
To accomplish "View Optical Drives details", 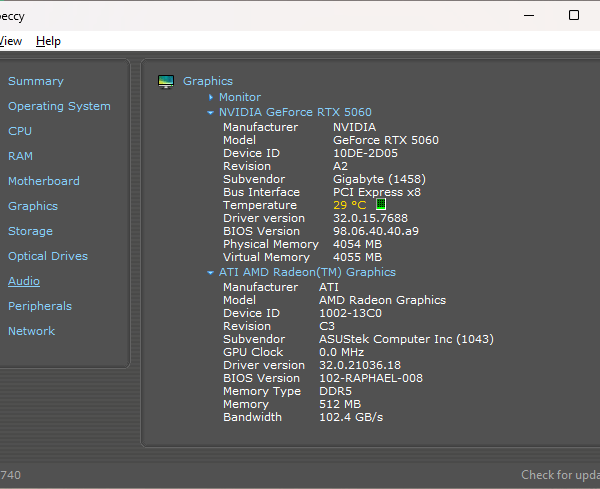I will [48, 256].
